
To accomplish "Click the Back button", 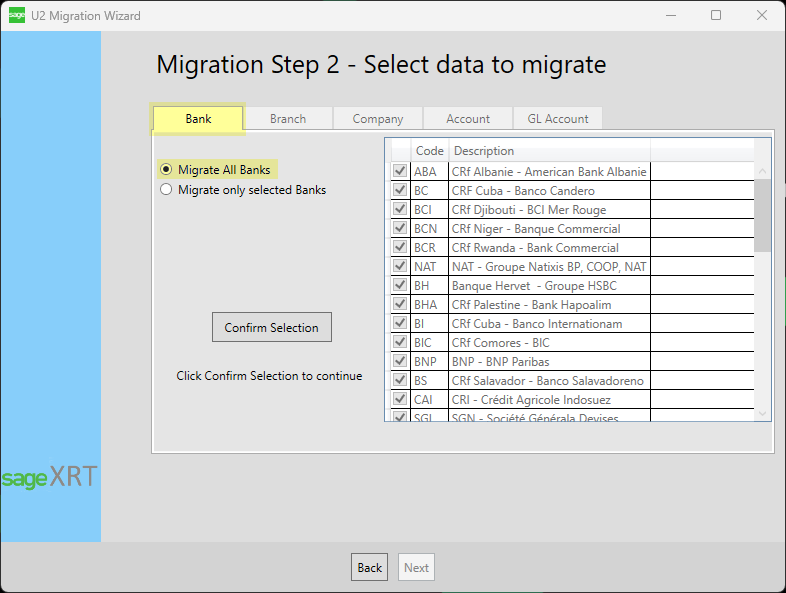I will point(370,567).
